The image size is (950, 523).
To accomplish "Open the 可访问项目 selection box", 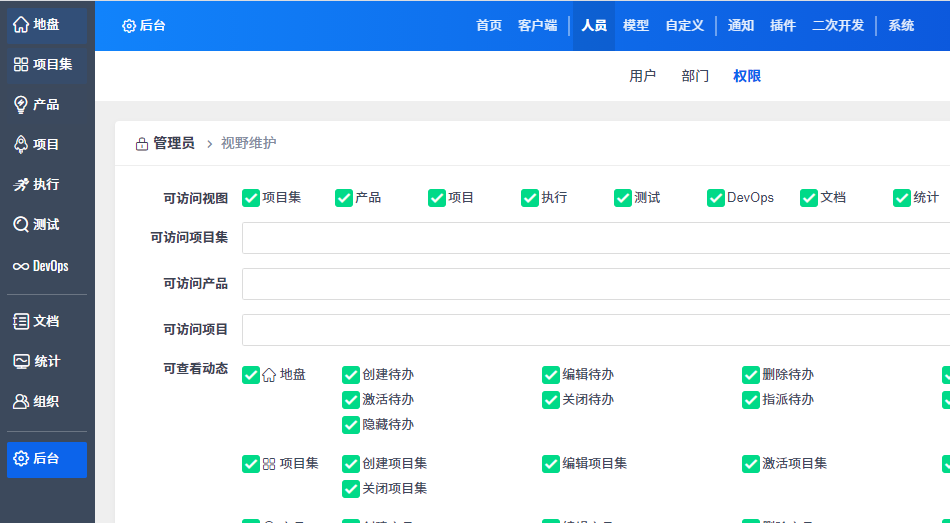I will (x=595, y=330).
